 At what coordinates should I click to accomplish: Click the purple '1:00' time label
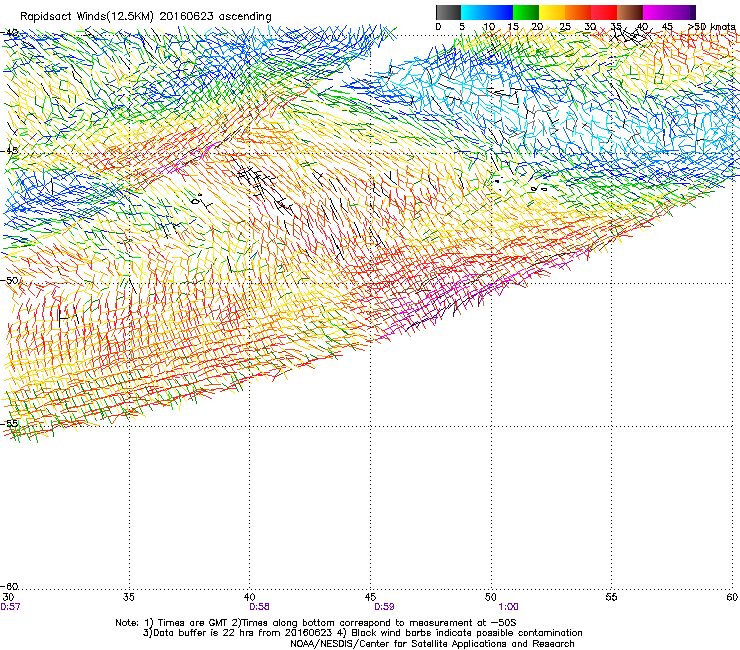tap(508, 607)
